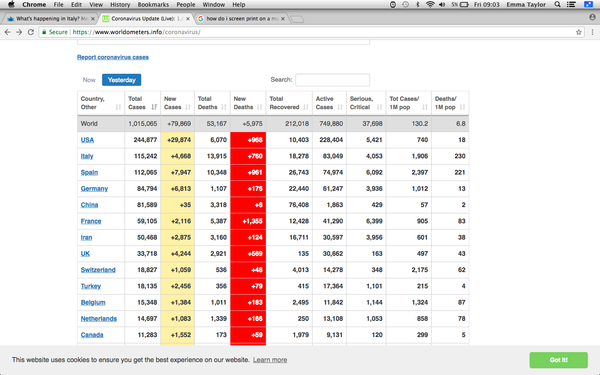Open the Belgium country link
The height and width of the screenshot is (375, 600).
[93, 302]
